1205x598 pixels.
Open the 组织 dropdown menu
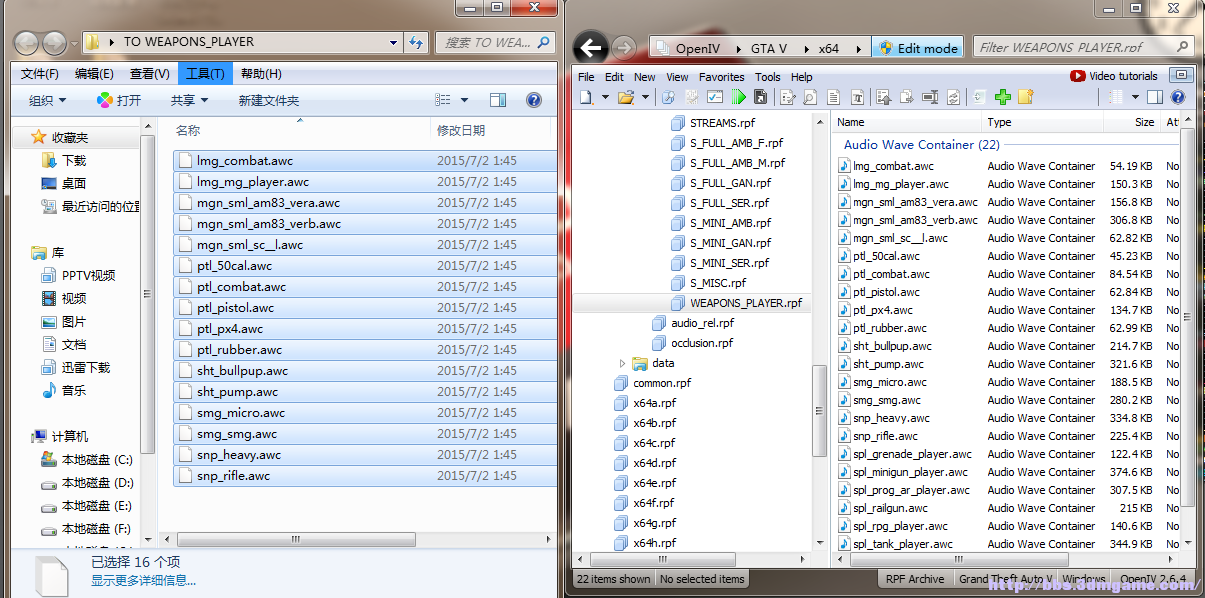(47, 100)
